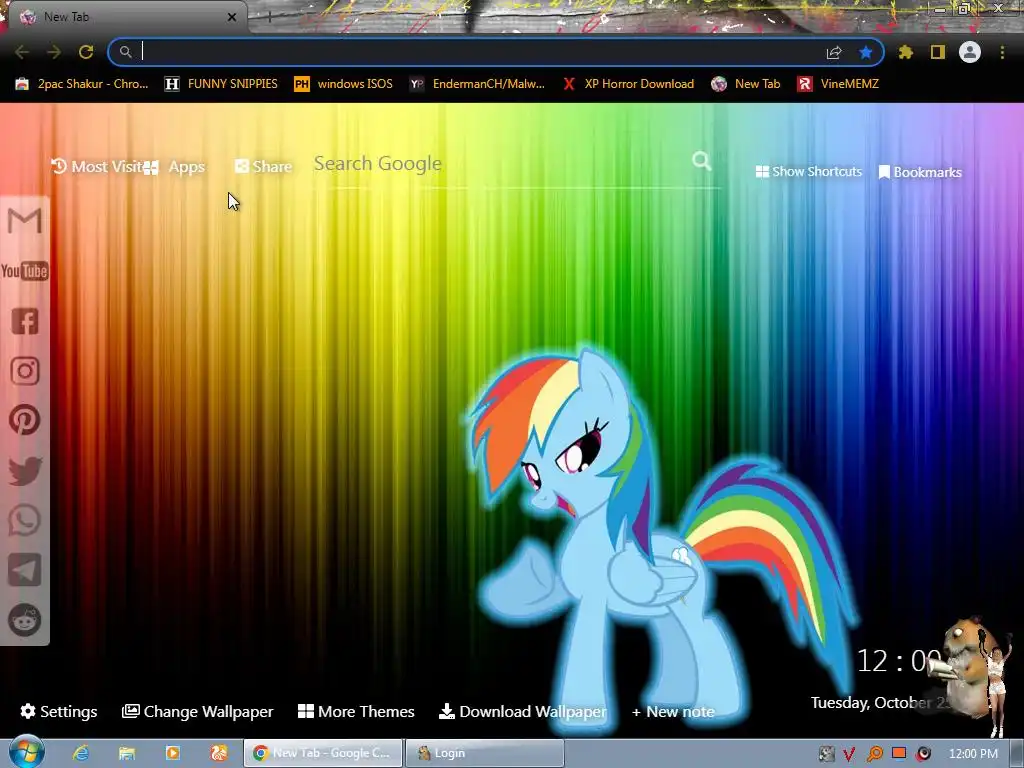
Task: Open Facebook sidebar shortcut
Action: tap(25, 321)
